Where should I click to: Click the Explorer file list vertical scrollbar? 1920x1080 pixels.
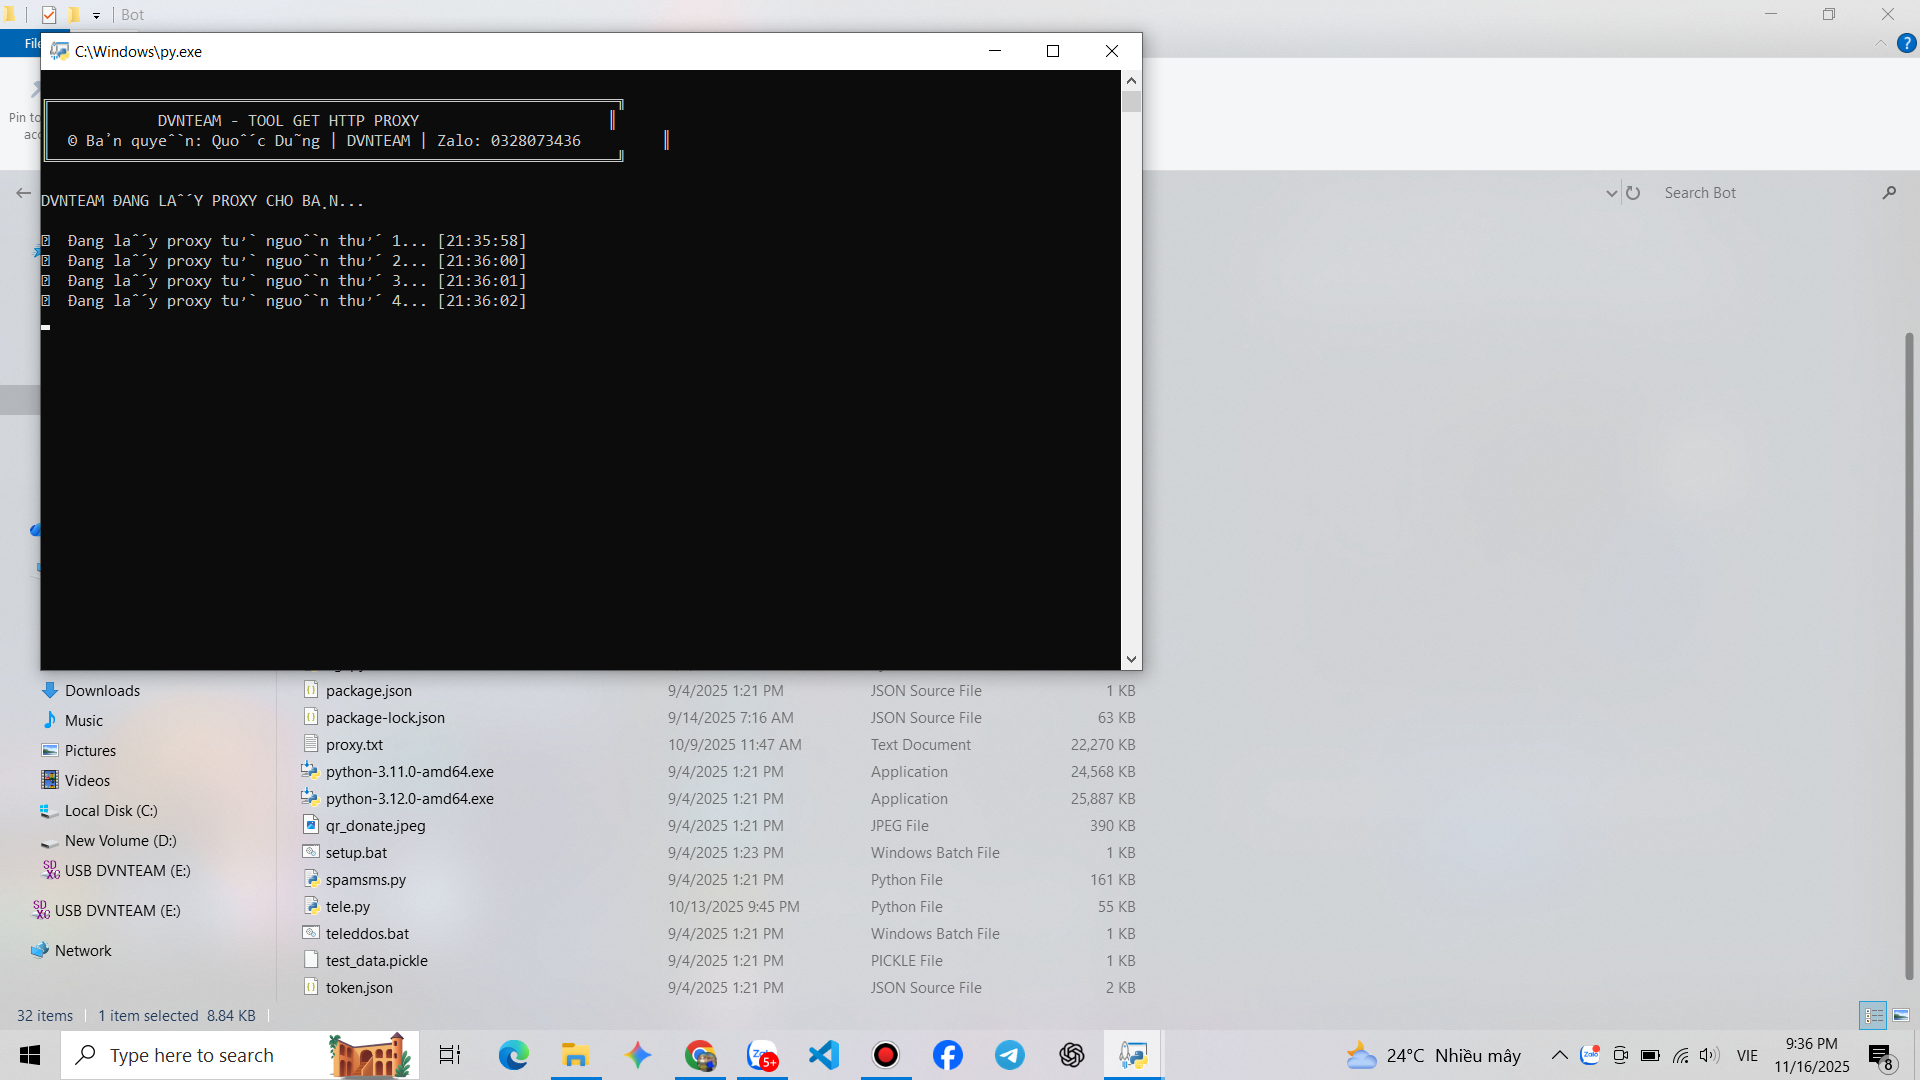1909,655
